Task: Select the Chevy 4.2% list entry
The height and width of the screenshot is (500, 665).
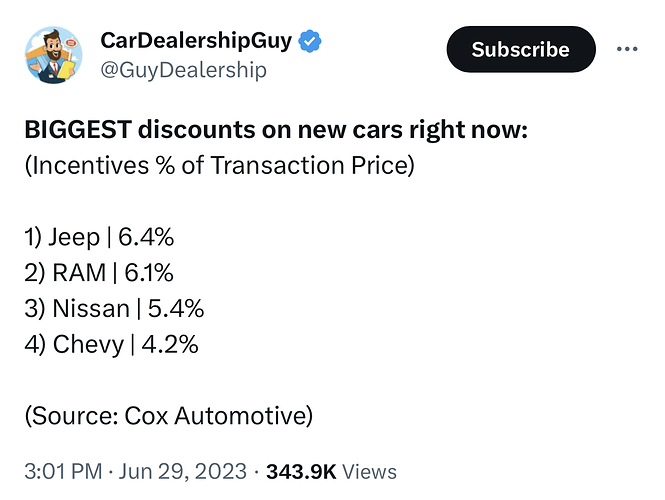Action: tap(112, 344)
